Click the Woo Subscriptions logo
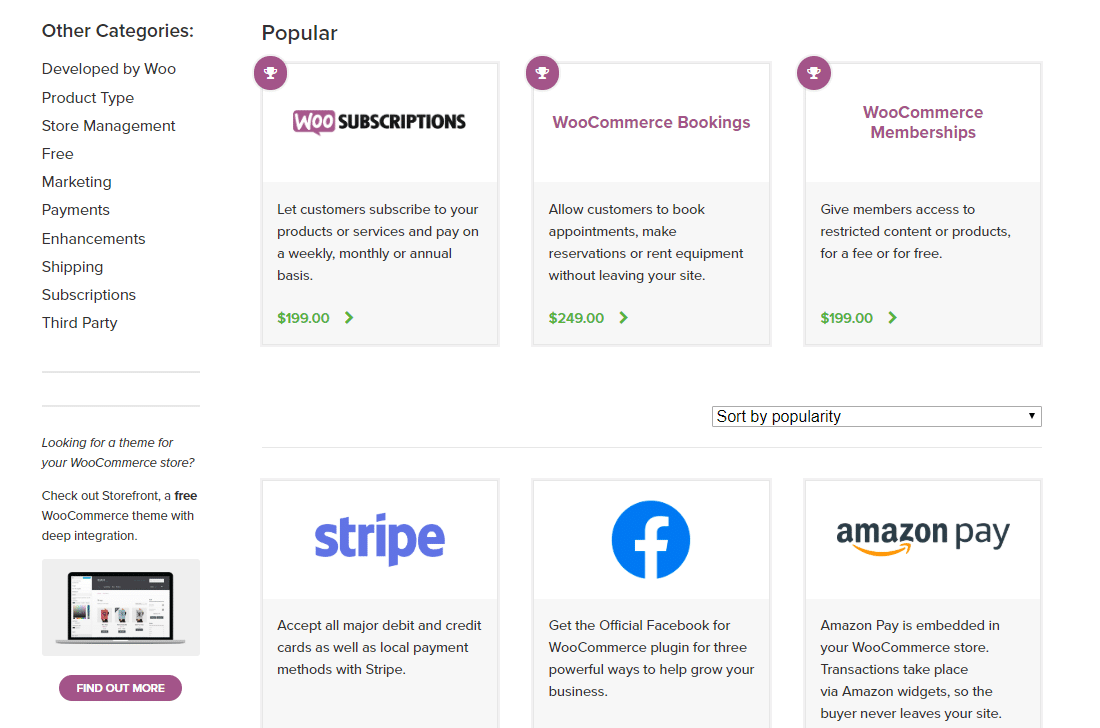 [x=379, y=121]
